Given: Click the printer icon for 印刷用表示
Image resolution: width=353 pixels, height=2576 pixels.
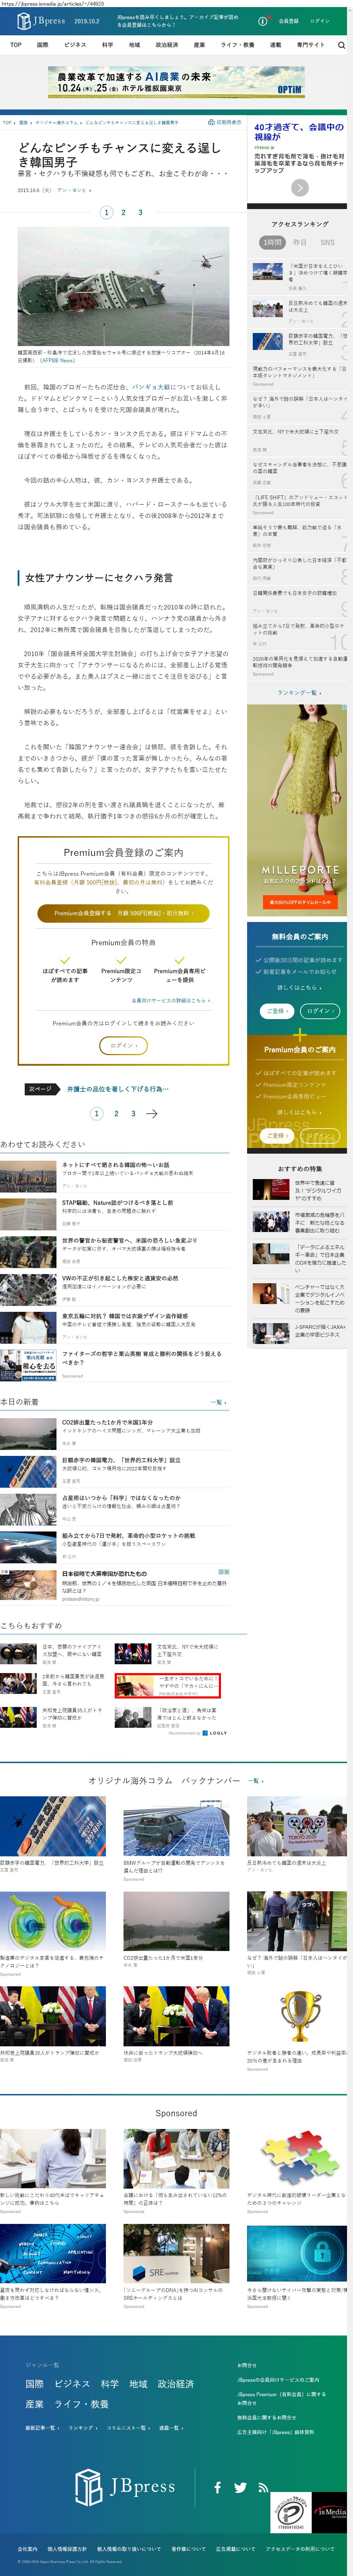Looking at the screenshot, I should tap(211, 122).
